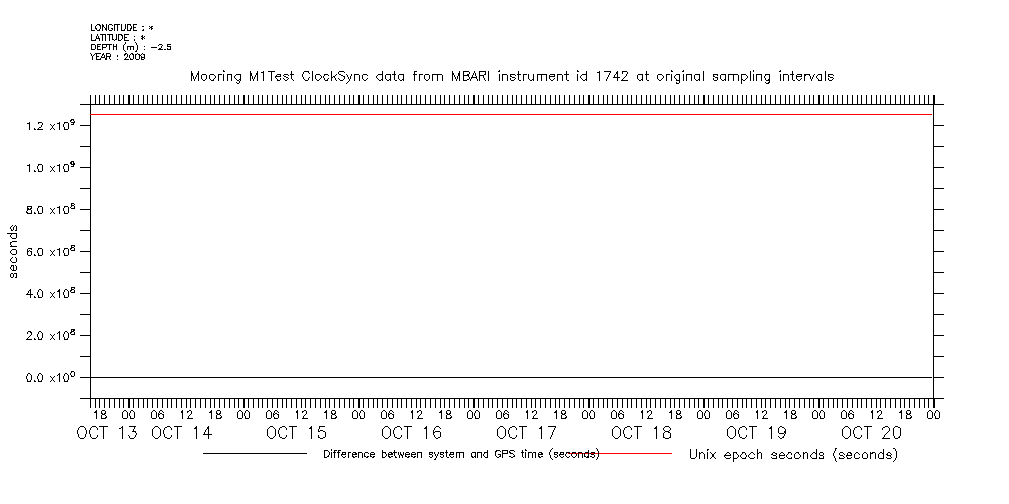
Task: Click the black zero-level data line in plot
Action: 511,377
